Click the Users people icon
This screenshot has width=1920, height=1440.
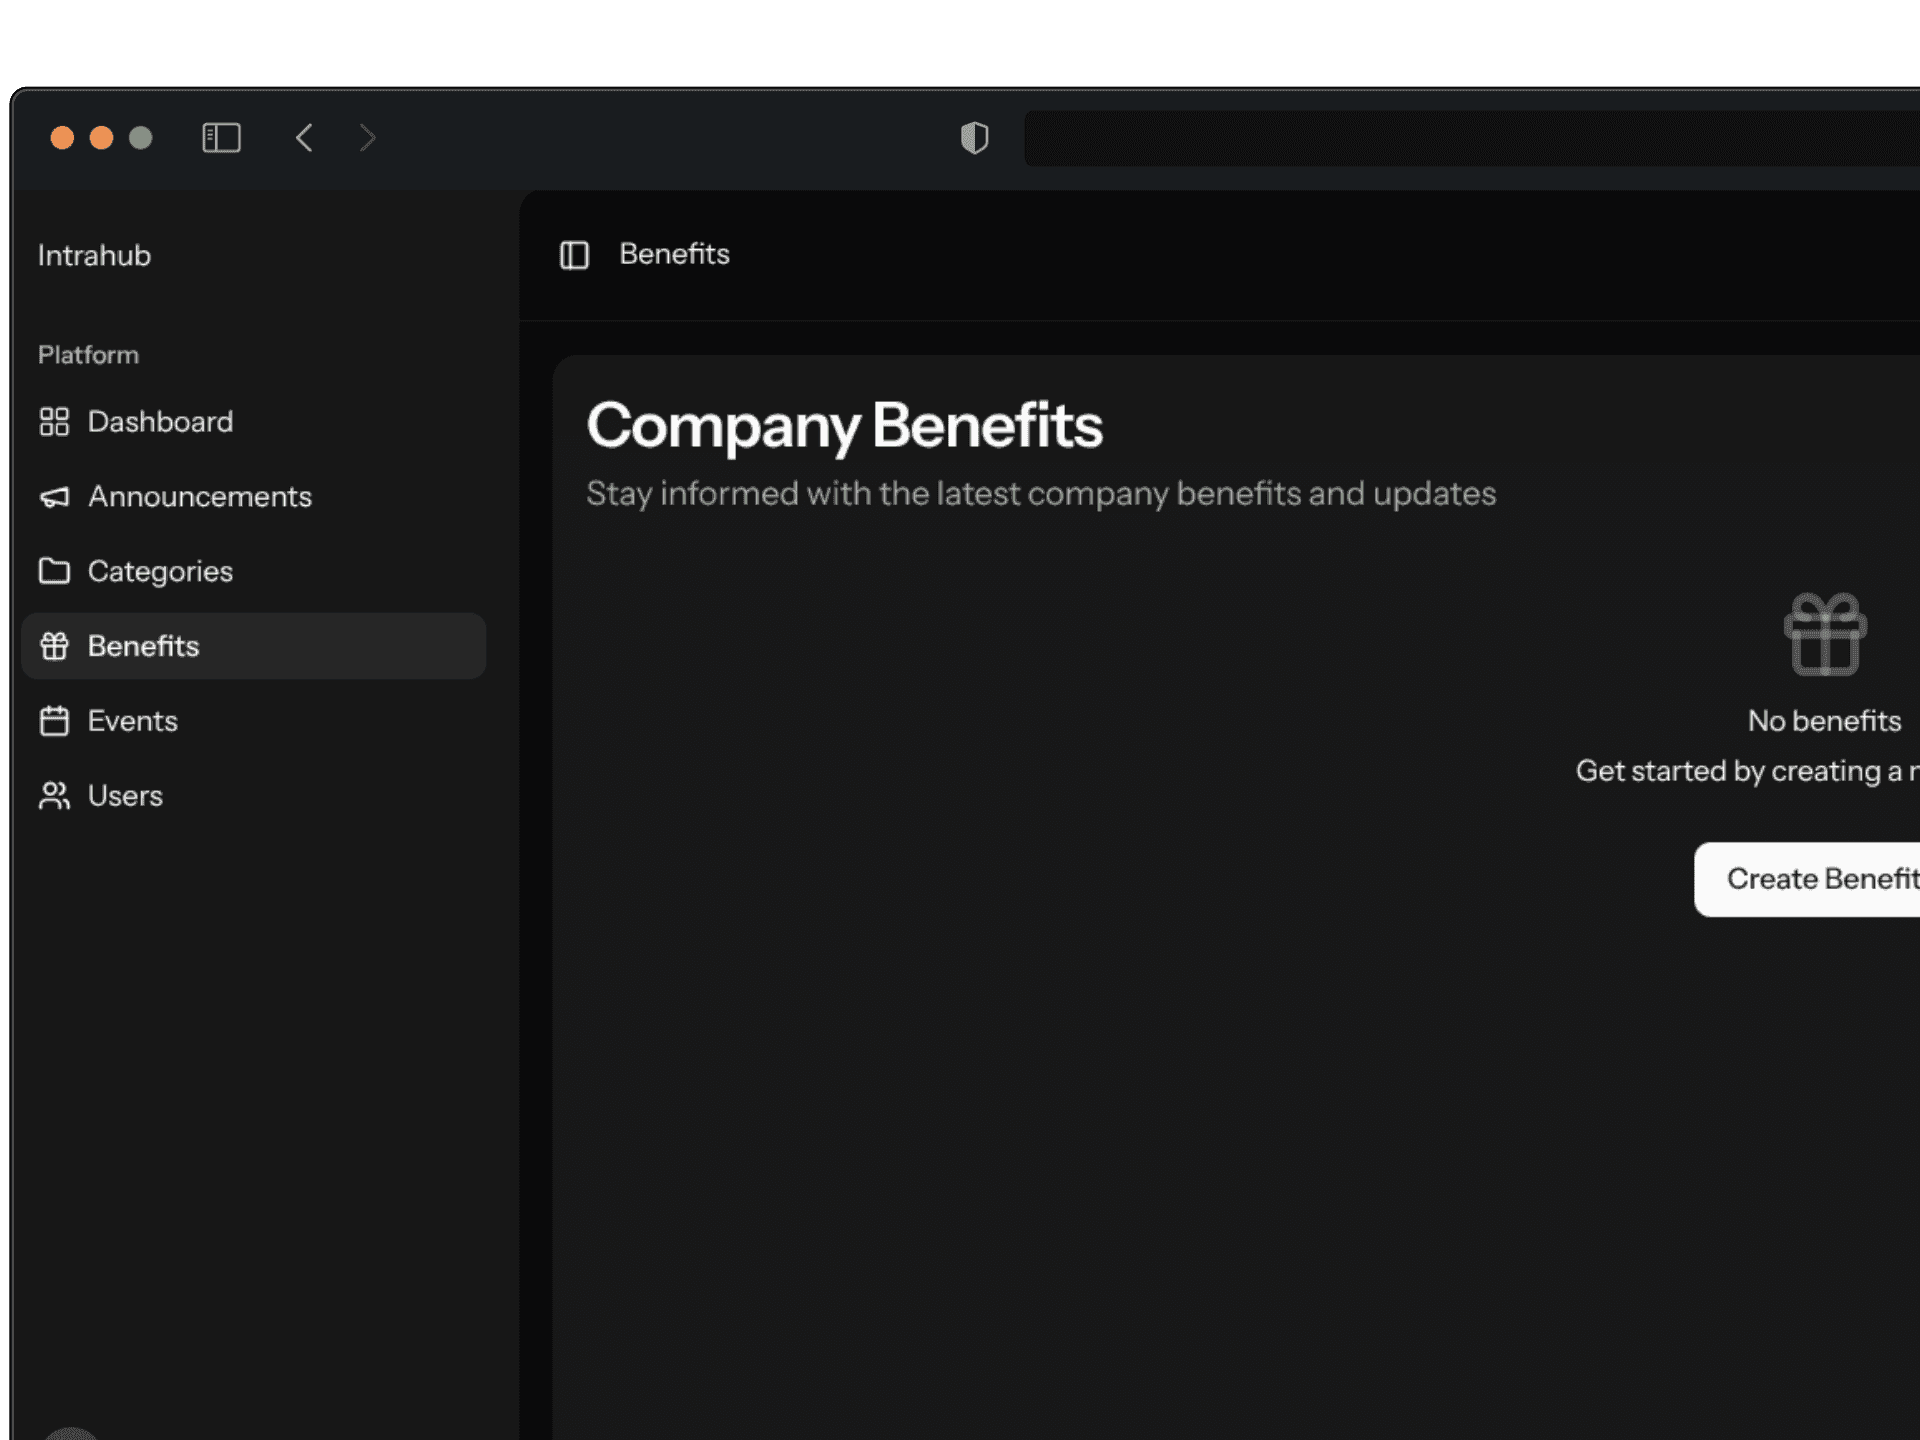click(54, 796)
